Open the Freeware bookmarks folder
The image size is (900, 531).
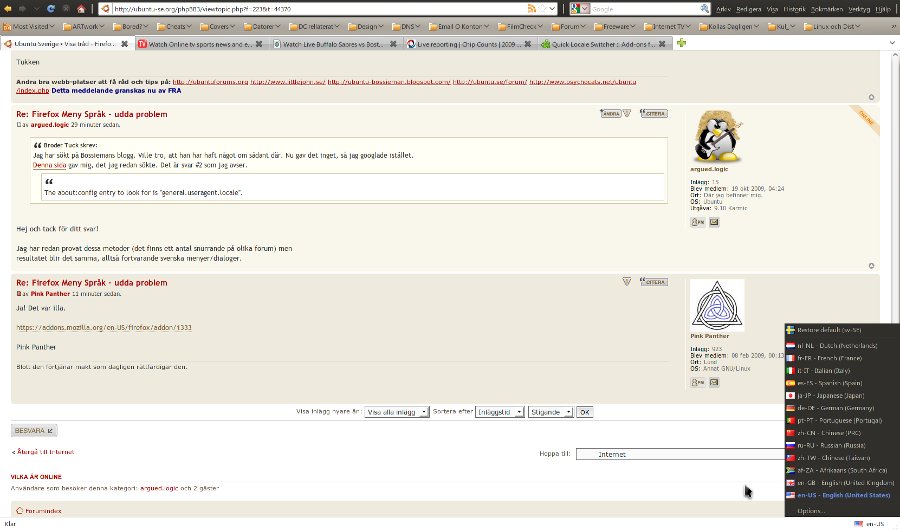[x=615, y=26]
